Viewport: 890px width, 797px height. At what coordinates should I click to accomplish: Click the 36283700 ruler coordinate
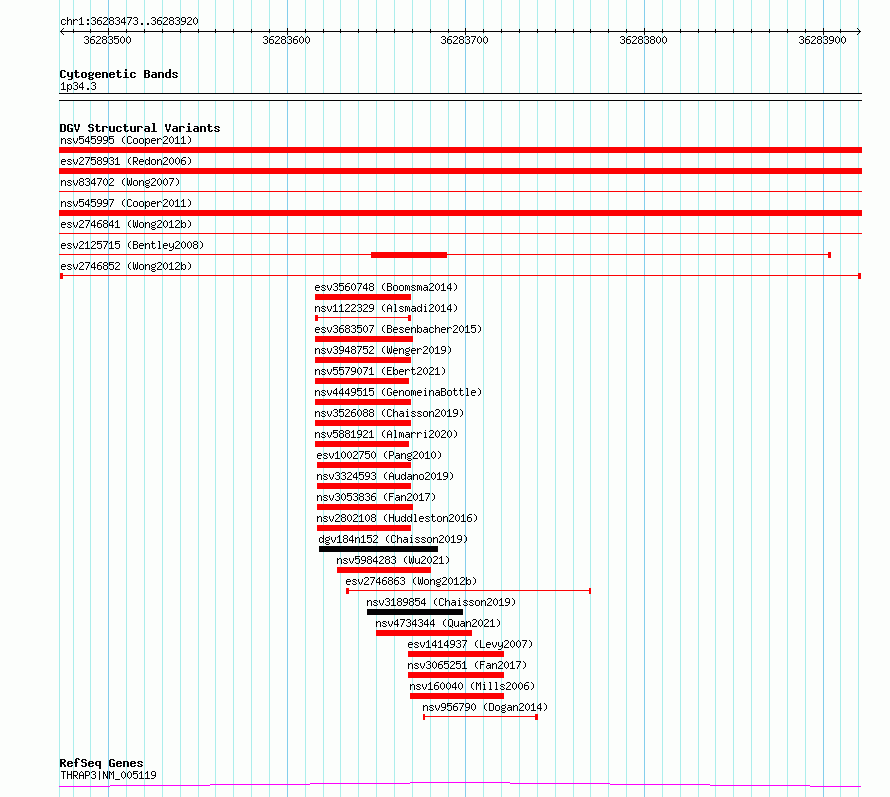(x=464, y=40)
